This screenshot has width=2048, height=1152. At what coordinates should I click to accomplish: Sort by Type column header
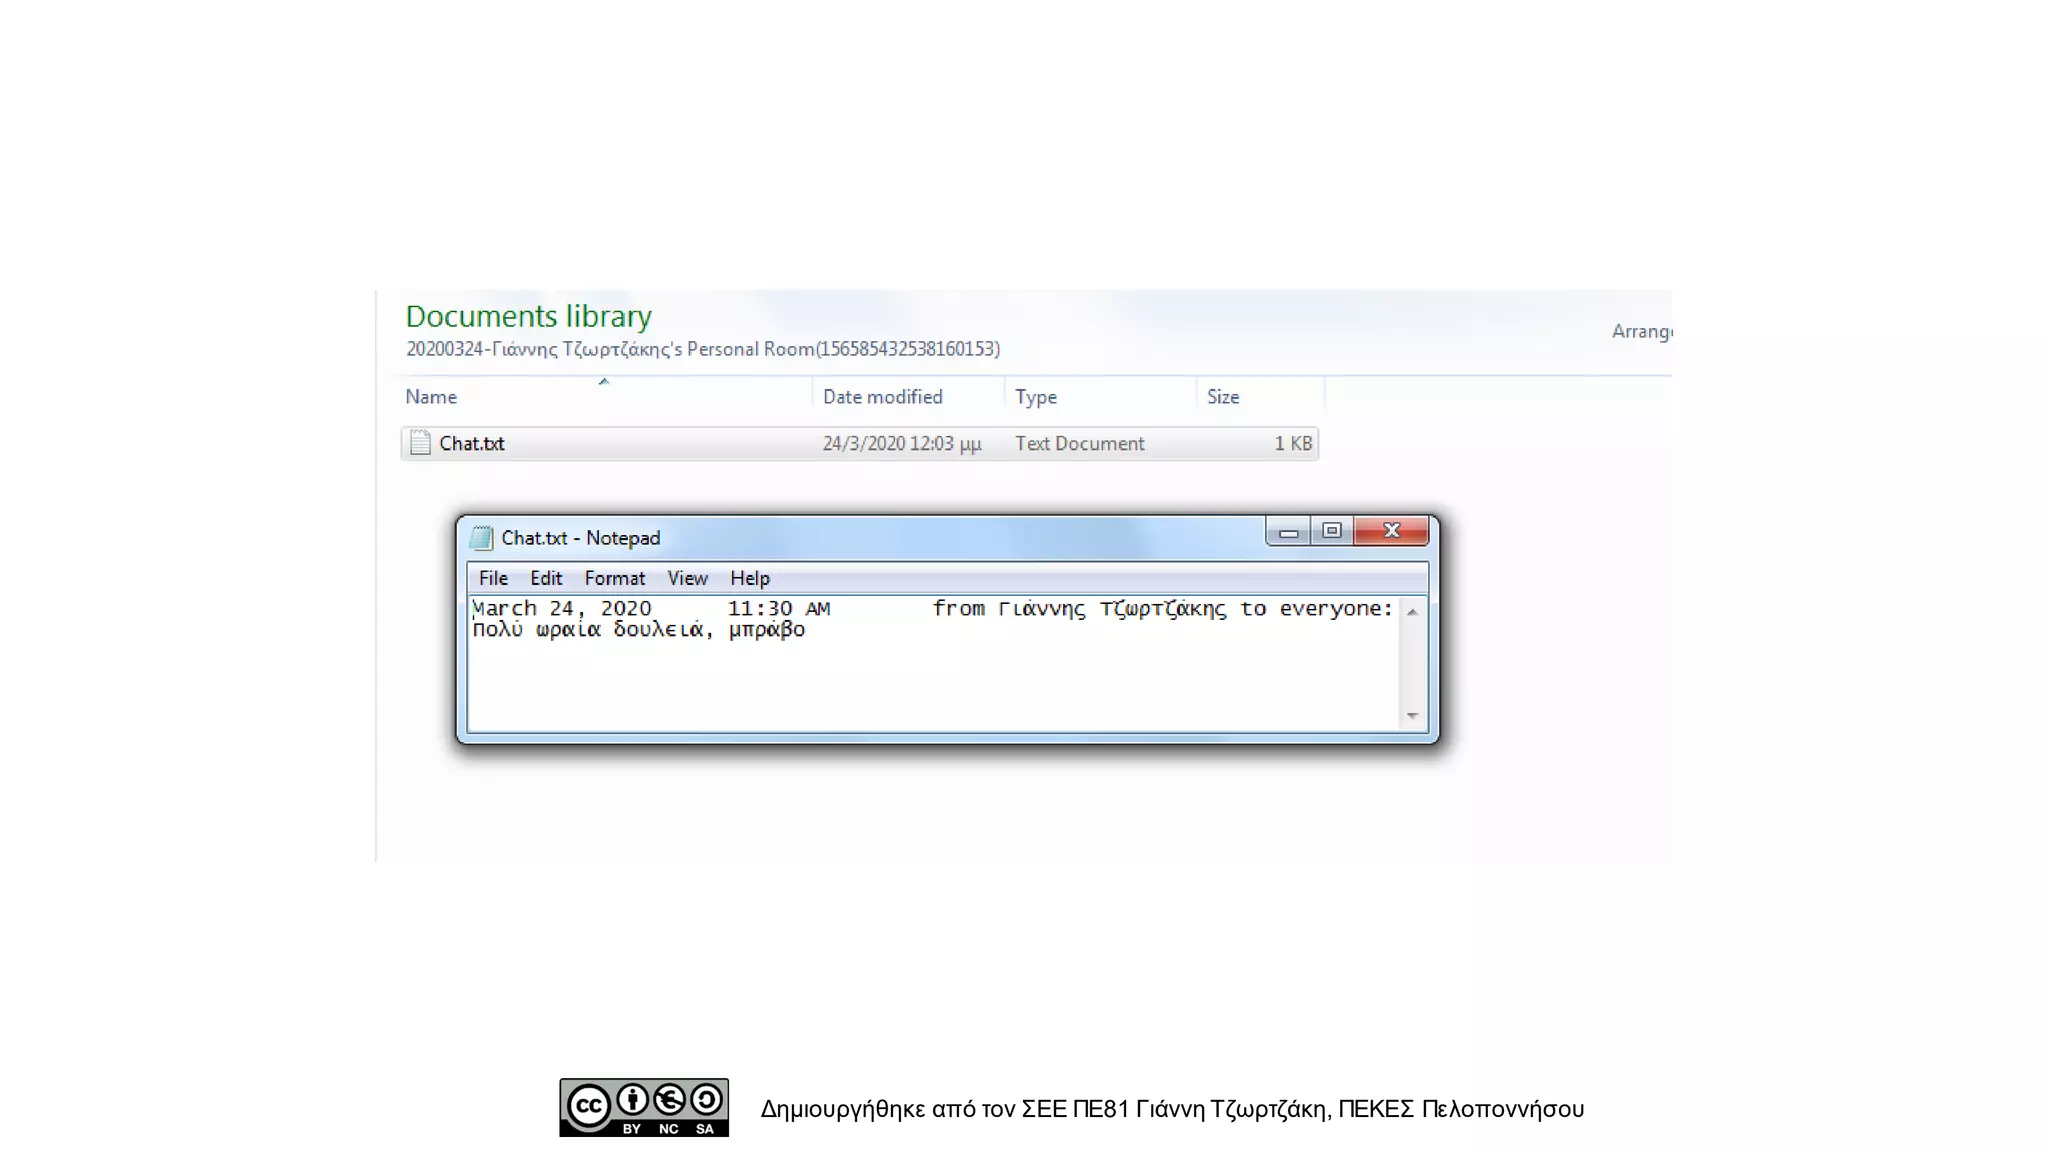(x=1035, y=397)
